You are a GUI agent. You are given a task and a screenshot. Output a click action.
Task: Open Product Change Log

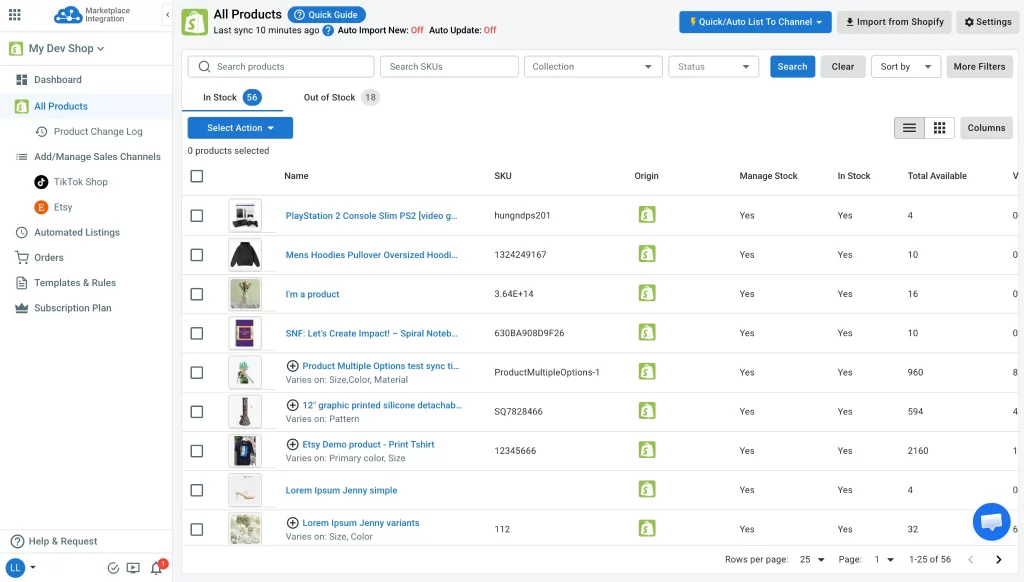click(89, 131)
